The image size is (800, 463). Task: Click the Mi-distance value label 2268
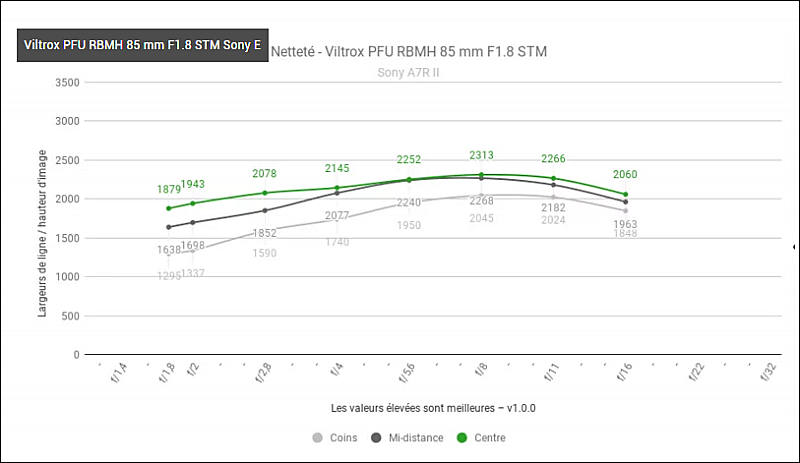(x=481, y=201)
